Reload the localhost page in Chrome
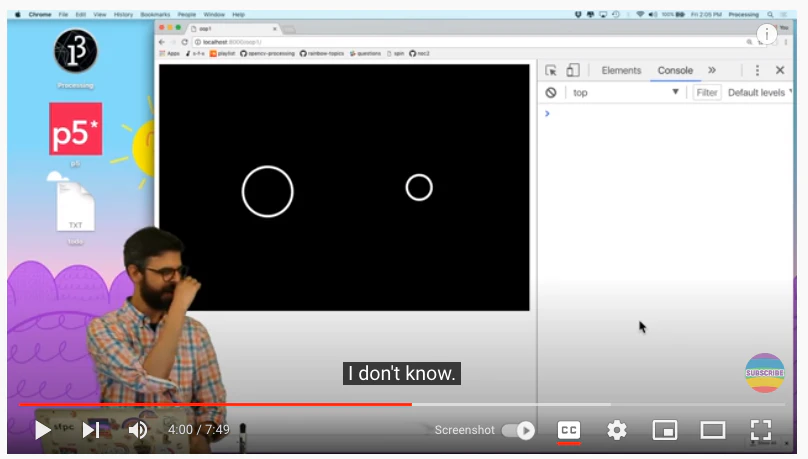Screen dimensions: 808x459 [184, 42]
